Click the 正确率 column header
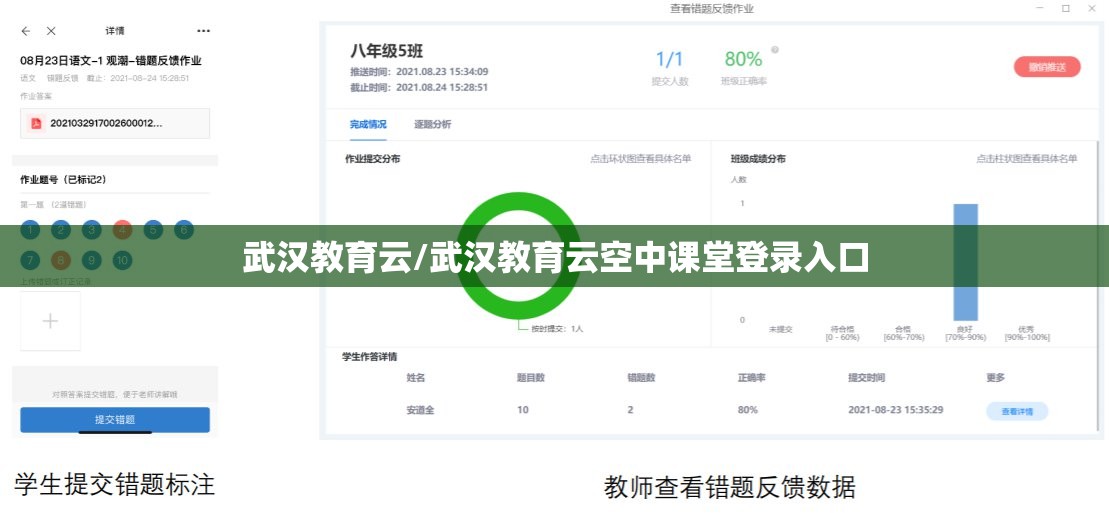Viewport: 1109px width, 513px height. (x=751, y=378)
